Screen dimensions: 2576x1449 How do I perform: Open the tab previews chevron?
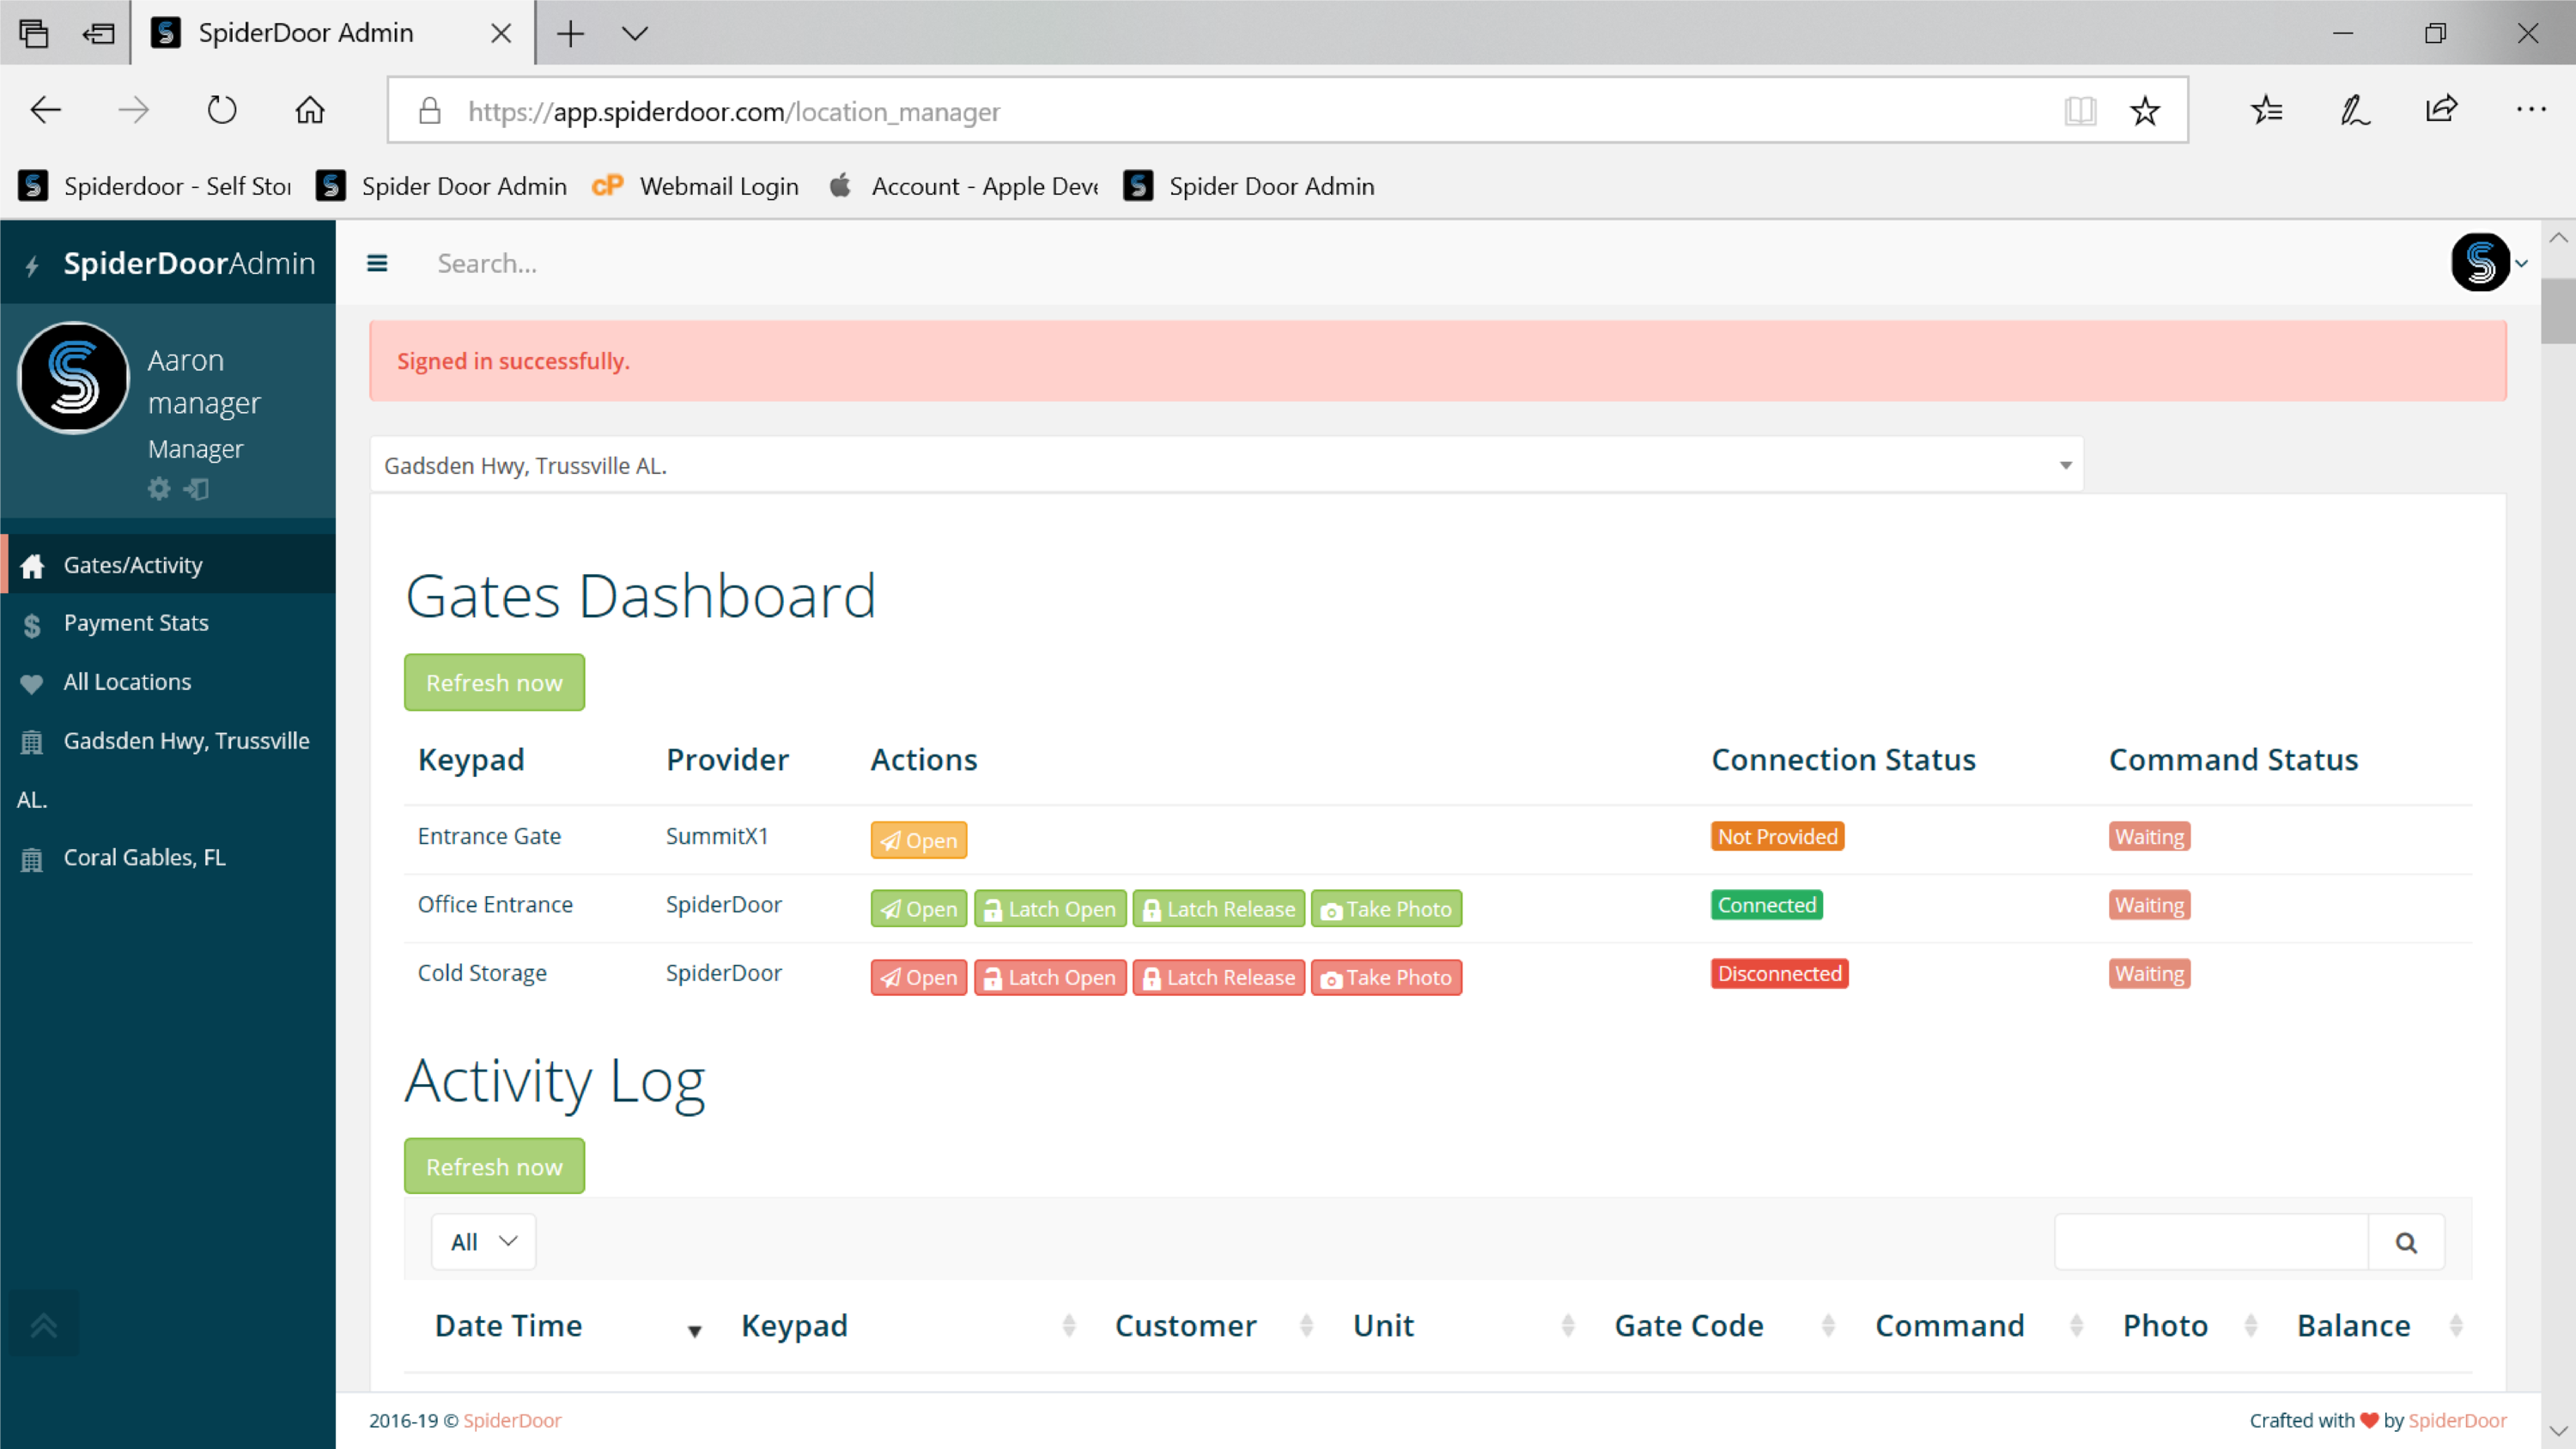tap(635, 34)
